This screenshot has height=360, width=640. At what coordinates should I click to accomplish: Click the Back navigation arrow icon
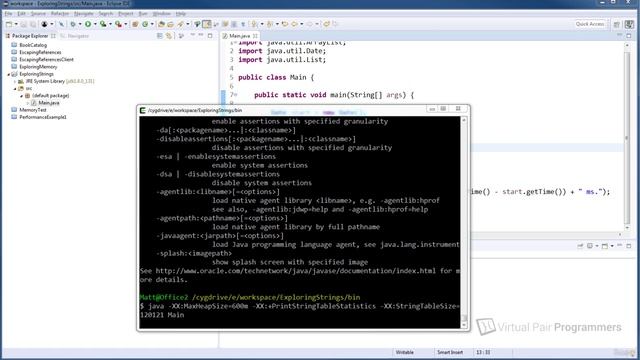pos(294,24)
